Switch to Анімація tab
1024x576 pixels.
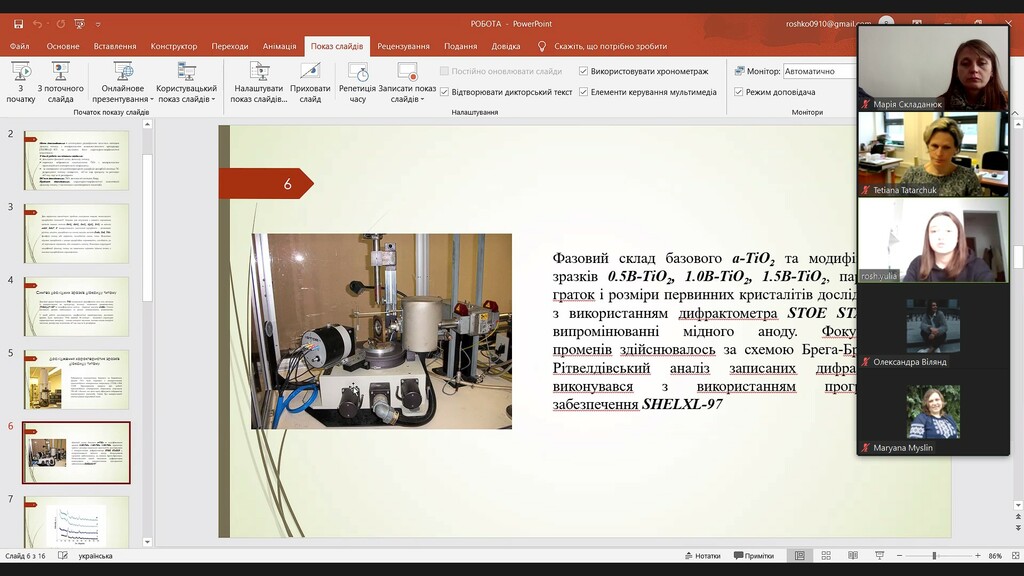click(280, 46)
